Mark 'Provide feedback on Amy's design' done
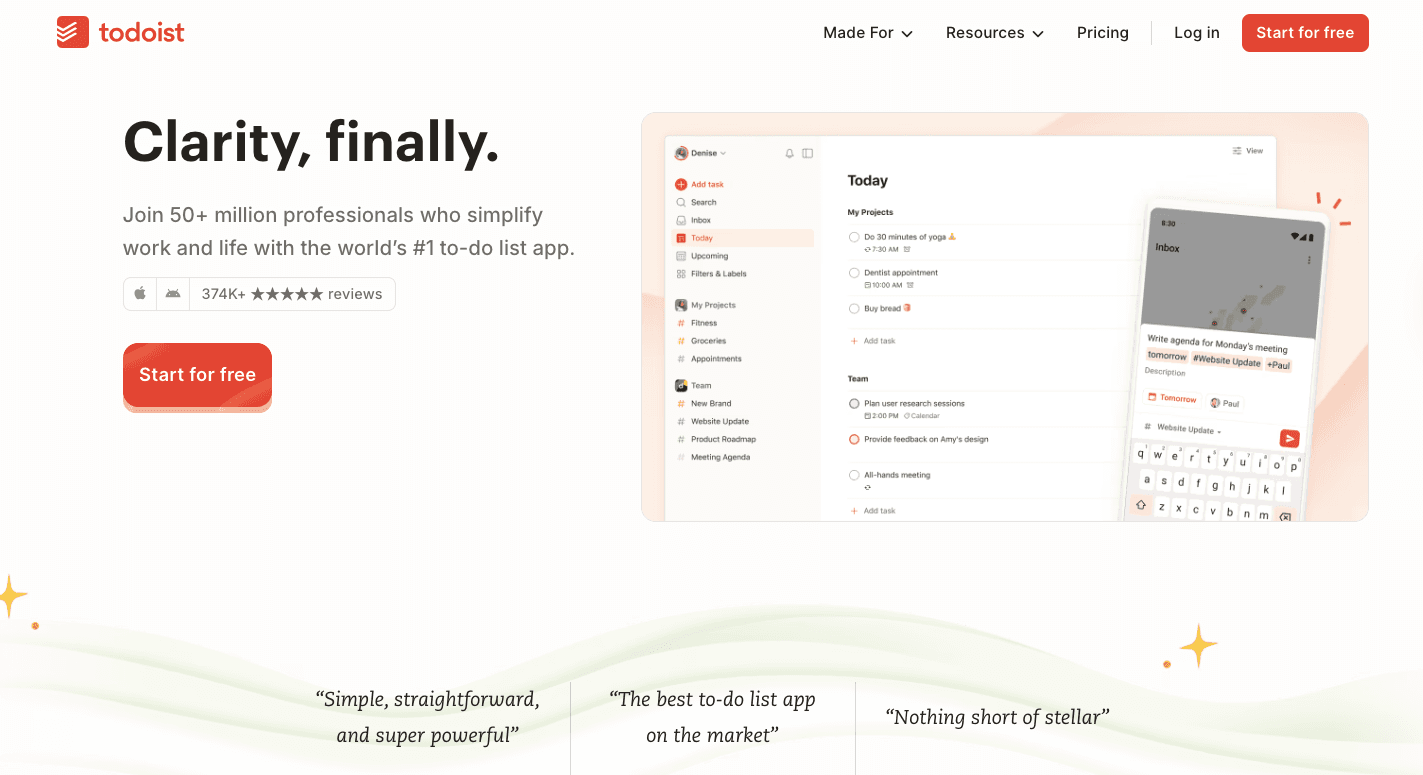 [853, 438]
